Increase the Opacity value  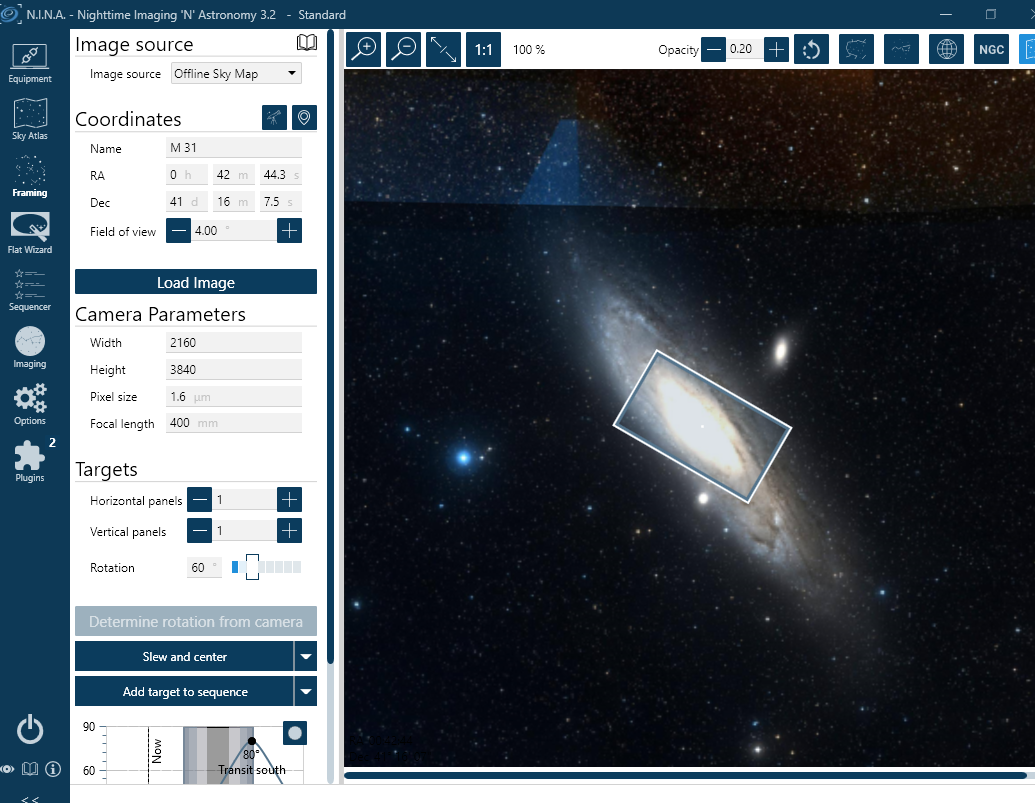[x=776, y=49]
